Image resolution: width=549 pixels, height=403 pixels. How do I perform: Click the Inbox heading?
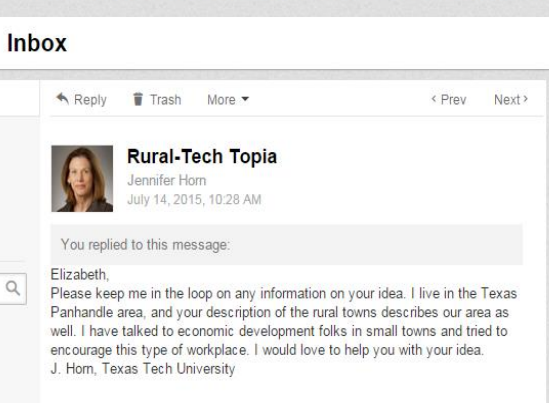click(x=37, y=43)
